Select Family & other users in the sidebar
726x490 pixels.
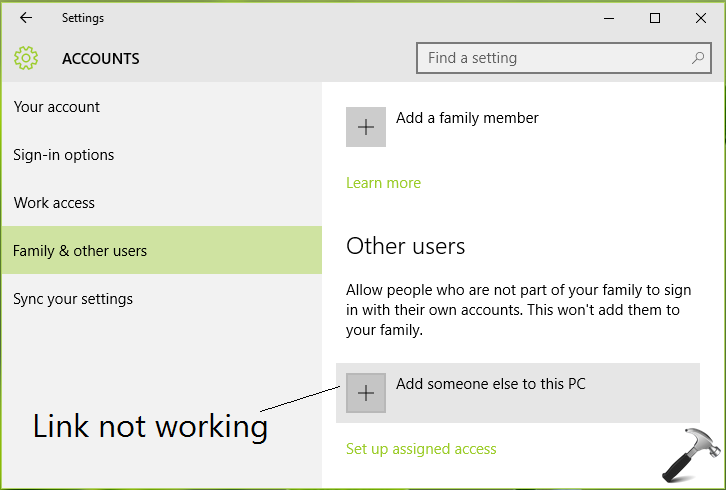coord(80,251)
